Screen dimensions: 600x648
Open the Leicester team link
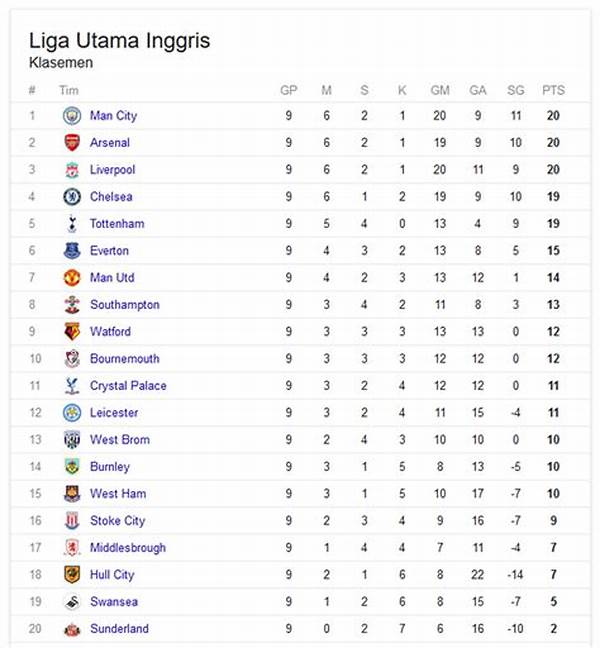click(x=114, y=413)
